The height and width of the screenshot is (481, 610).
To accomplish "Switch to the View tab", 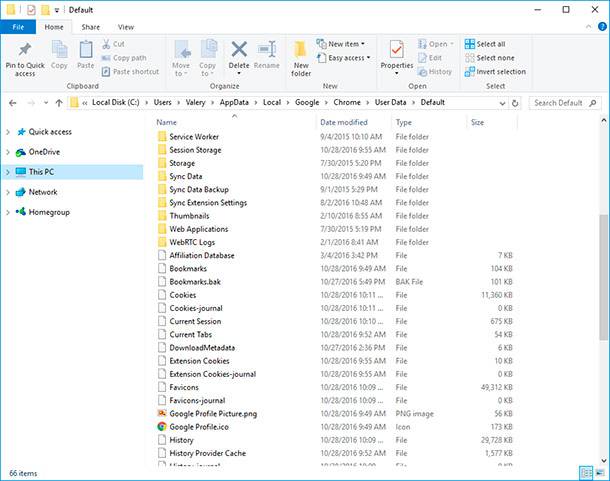I will [126, 27].
